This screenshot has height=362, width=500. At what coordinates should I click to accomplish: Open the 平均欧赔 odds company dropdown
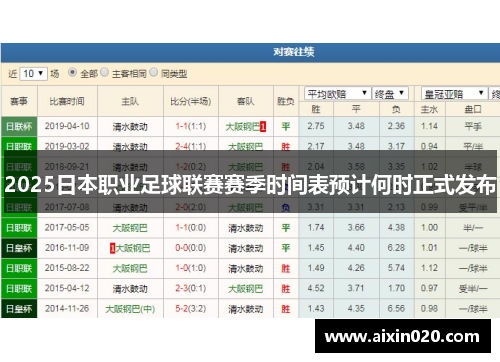pyautogui.click(x=337, y=94)
